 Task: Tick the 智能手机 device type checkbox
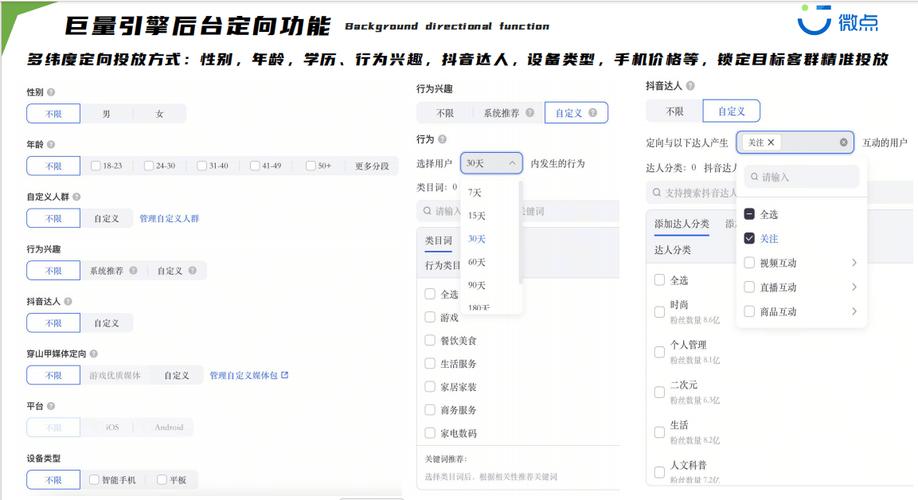point(95,480)
